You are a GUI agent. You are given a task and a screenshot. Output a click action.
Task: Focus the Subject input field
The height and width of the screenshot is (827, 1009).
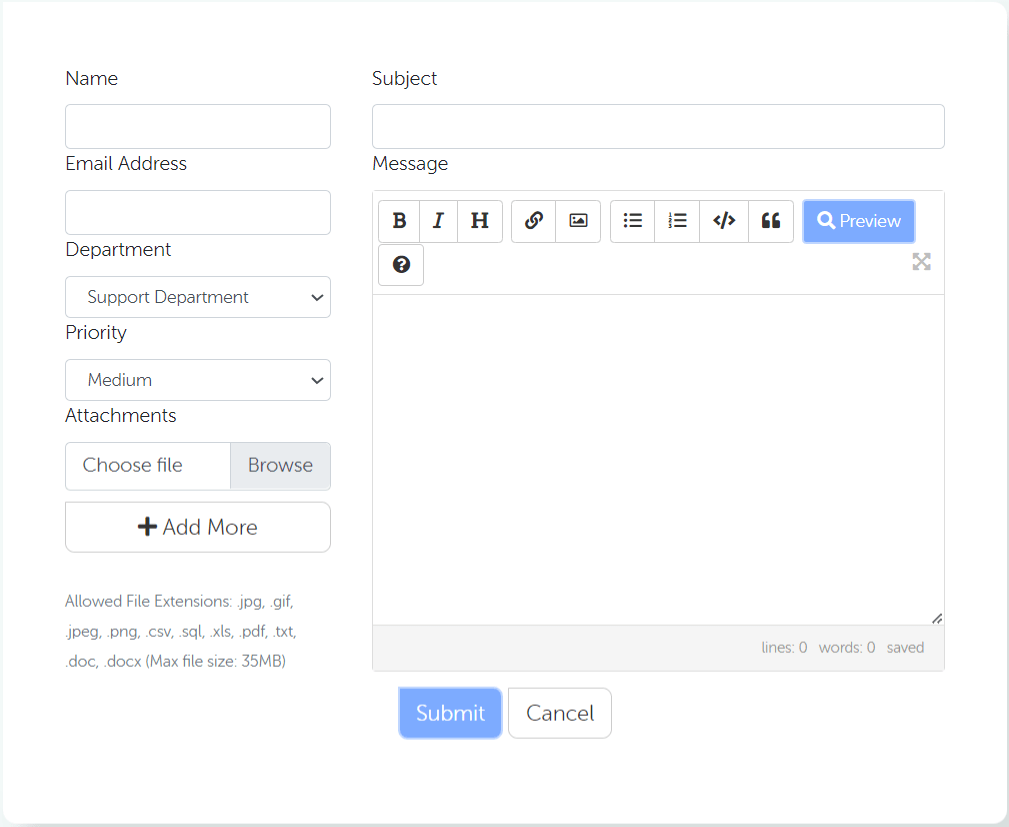tap(658, 127)
